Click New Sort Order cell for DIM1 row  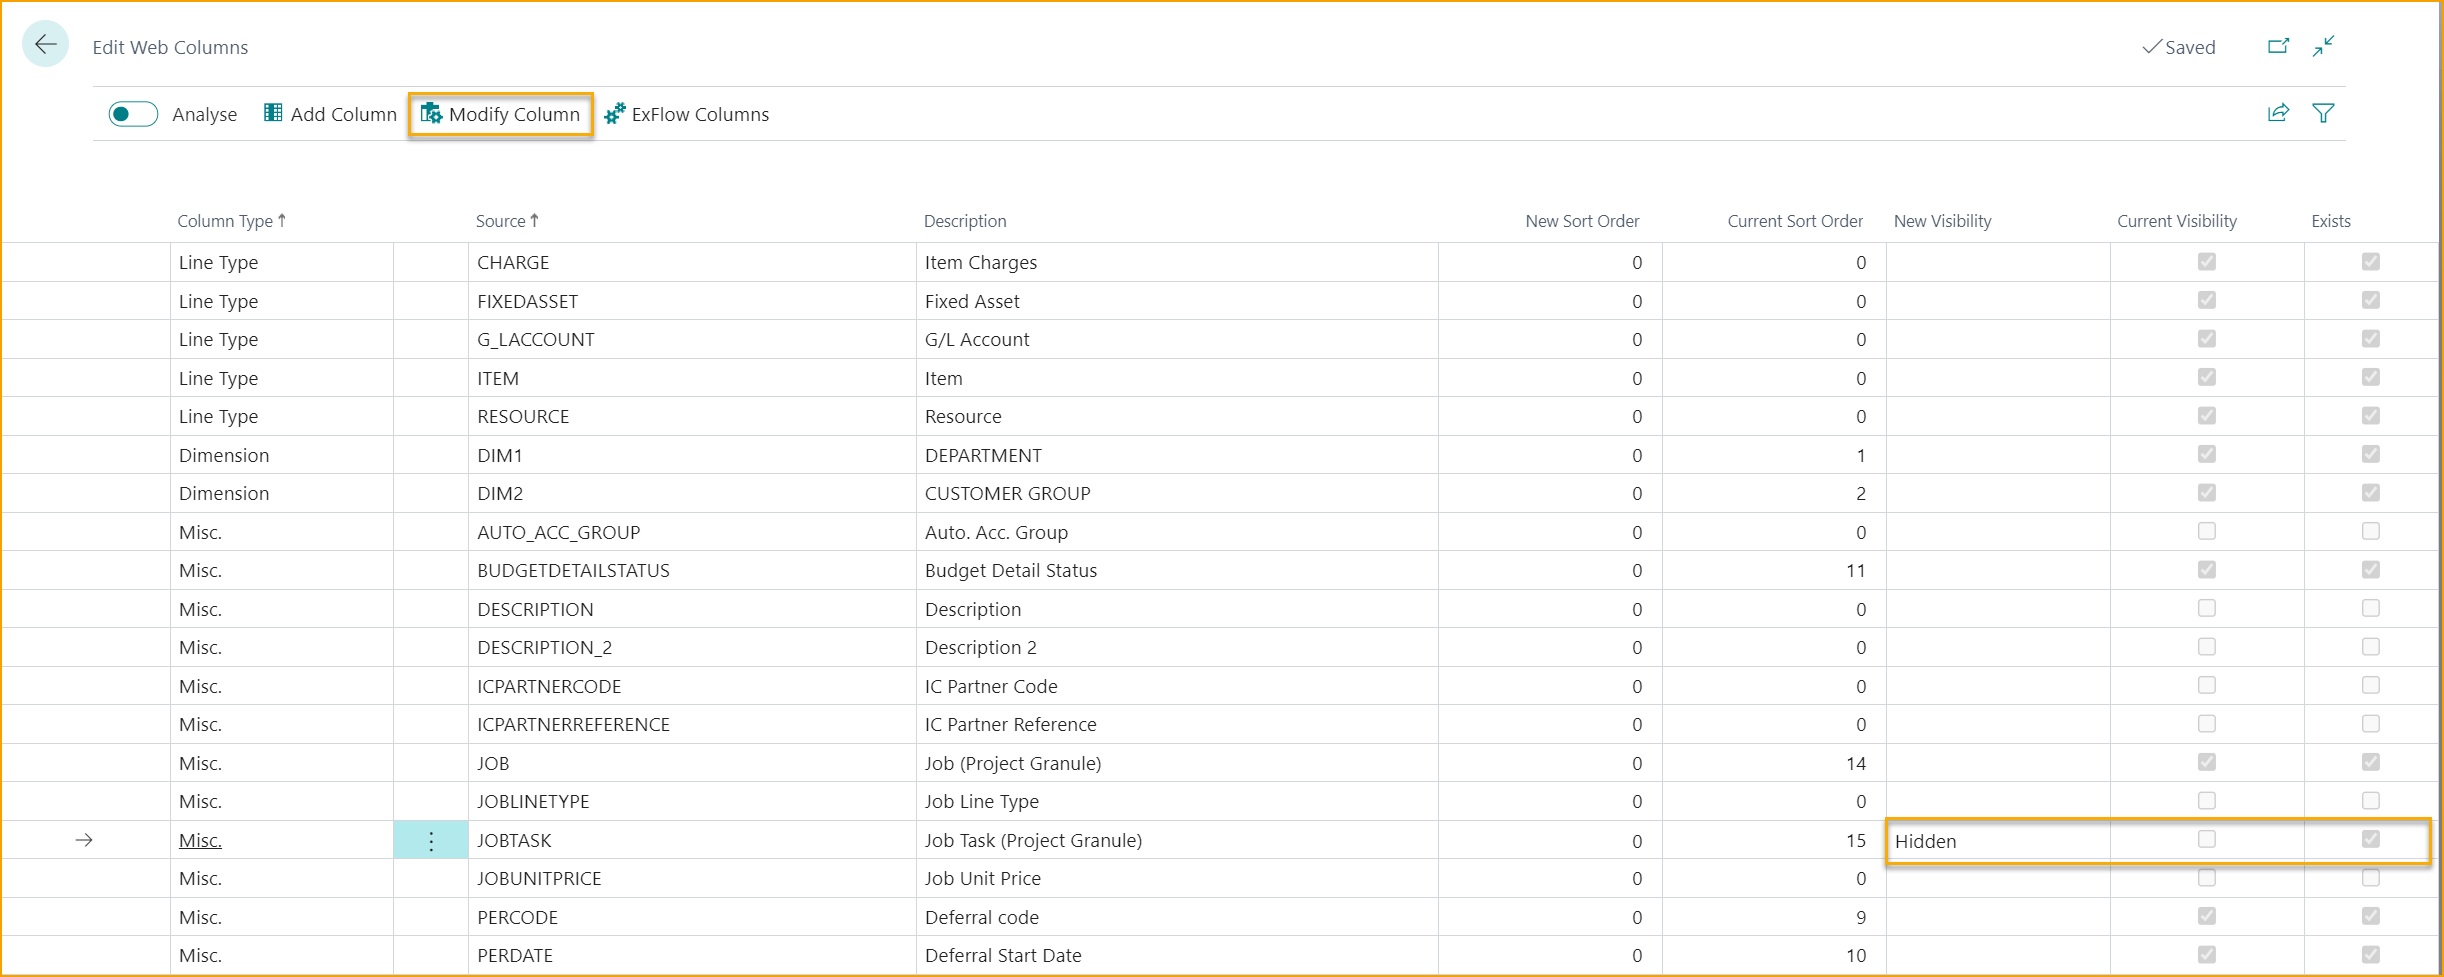click(x=1550, y=455)
